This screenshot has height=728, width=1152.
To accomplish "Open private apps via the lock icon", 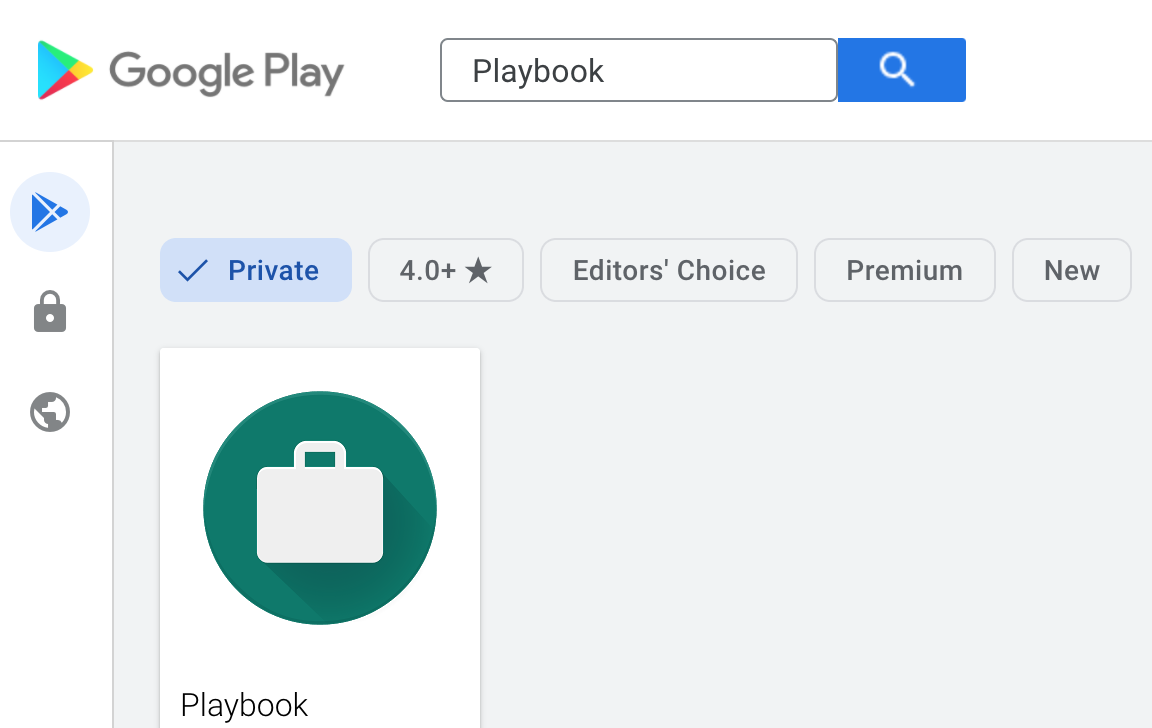I will pos(50,311).
